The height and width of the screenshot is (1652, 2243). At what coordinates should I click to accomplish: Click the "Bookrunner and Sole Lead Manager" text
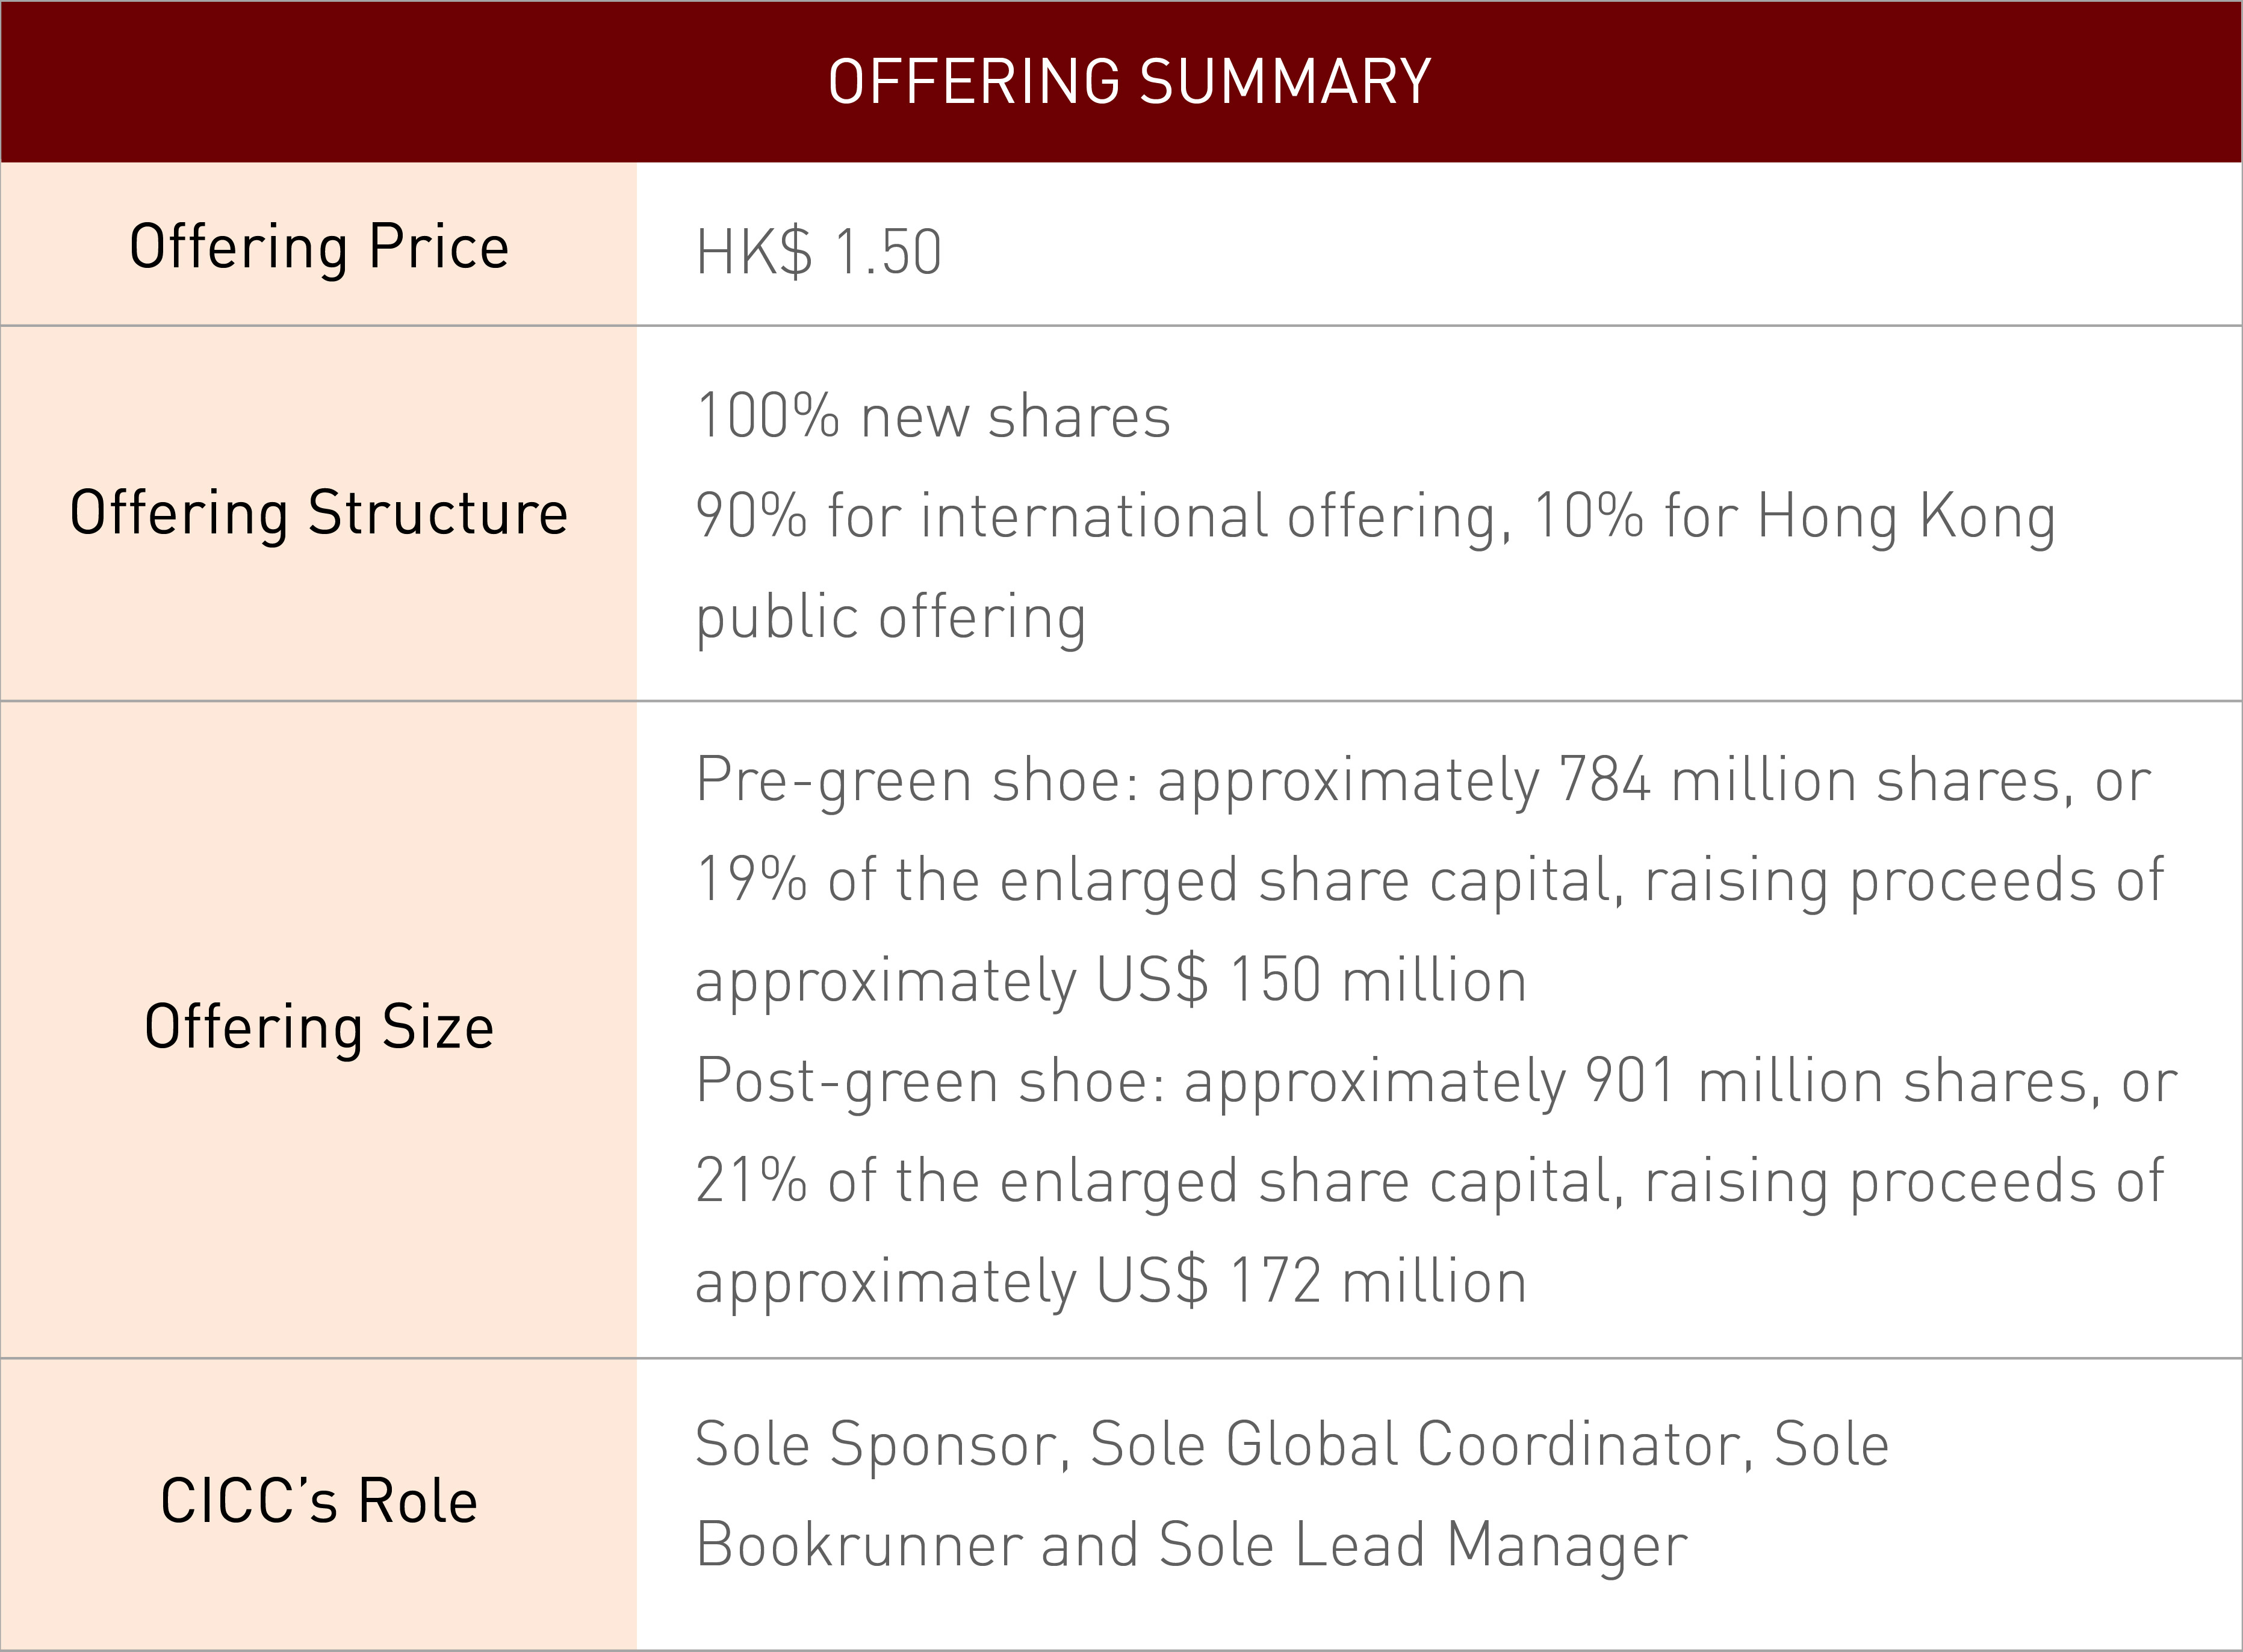[1191, 1545]
